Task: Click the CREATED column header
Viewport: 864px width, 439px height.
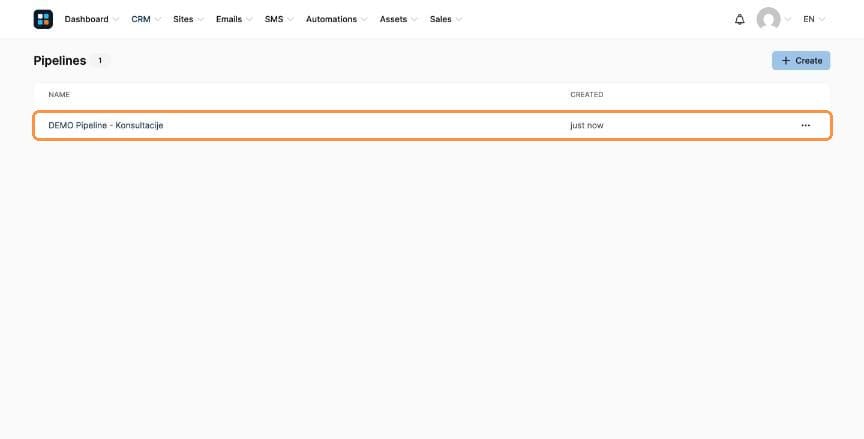Action: (x=587, y=95)
